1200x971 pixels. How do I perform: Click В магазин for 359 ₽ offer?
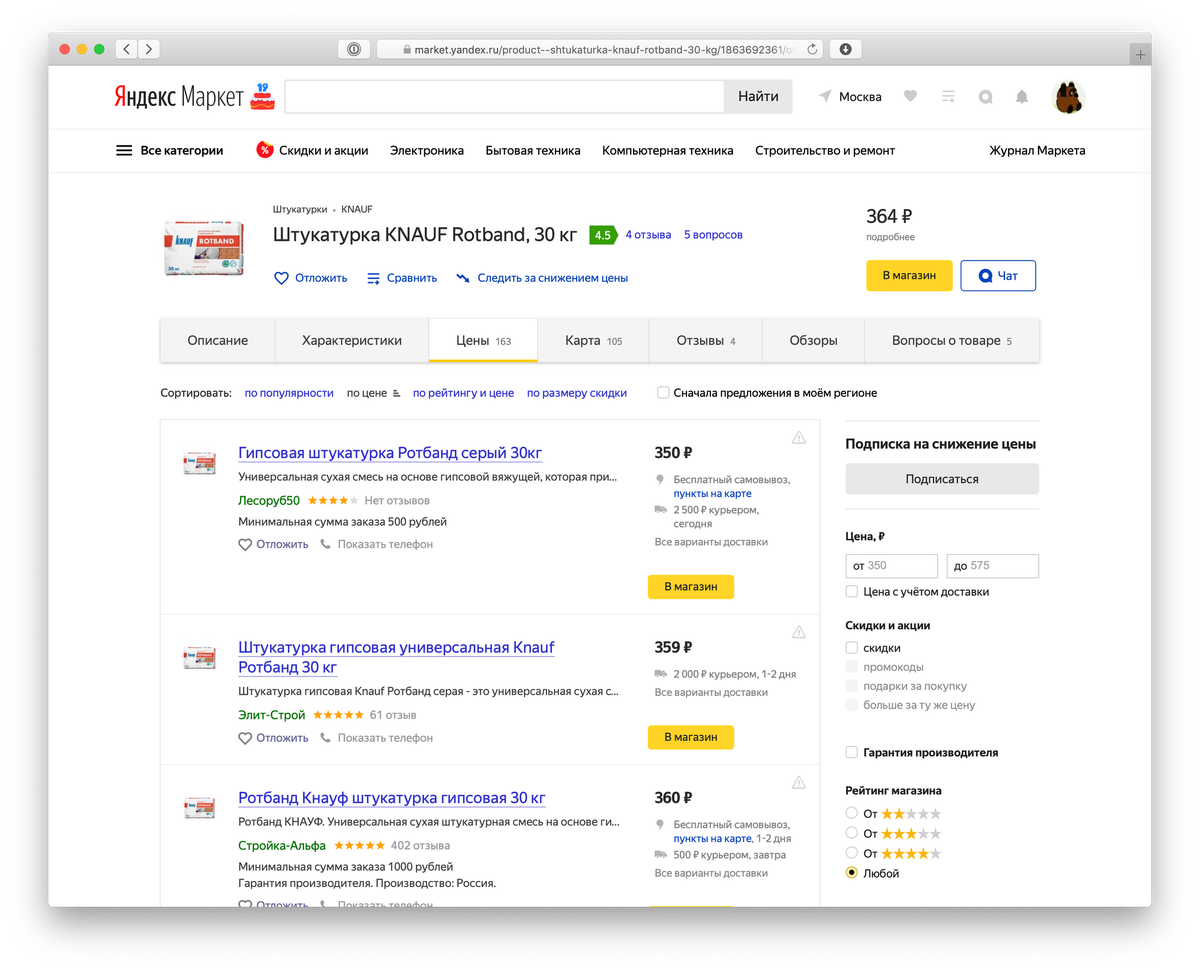click(691, 737)
